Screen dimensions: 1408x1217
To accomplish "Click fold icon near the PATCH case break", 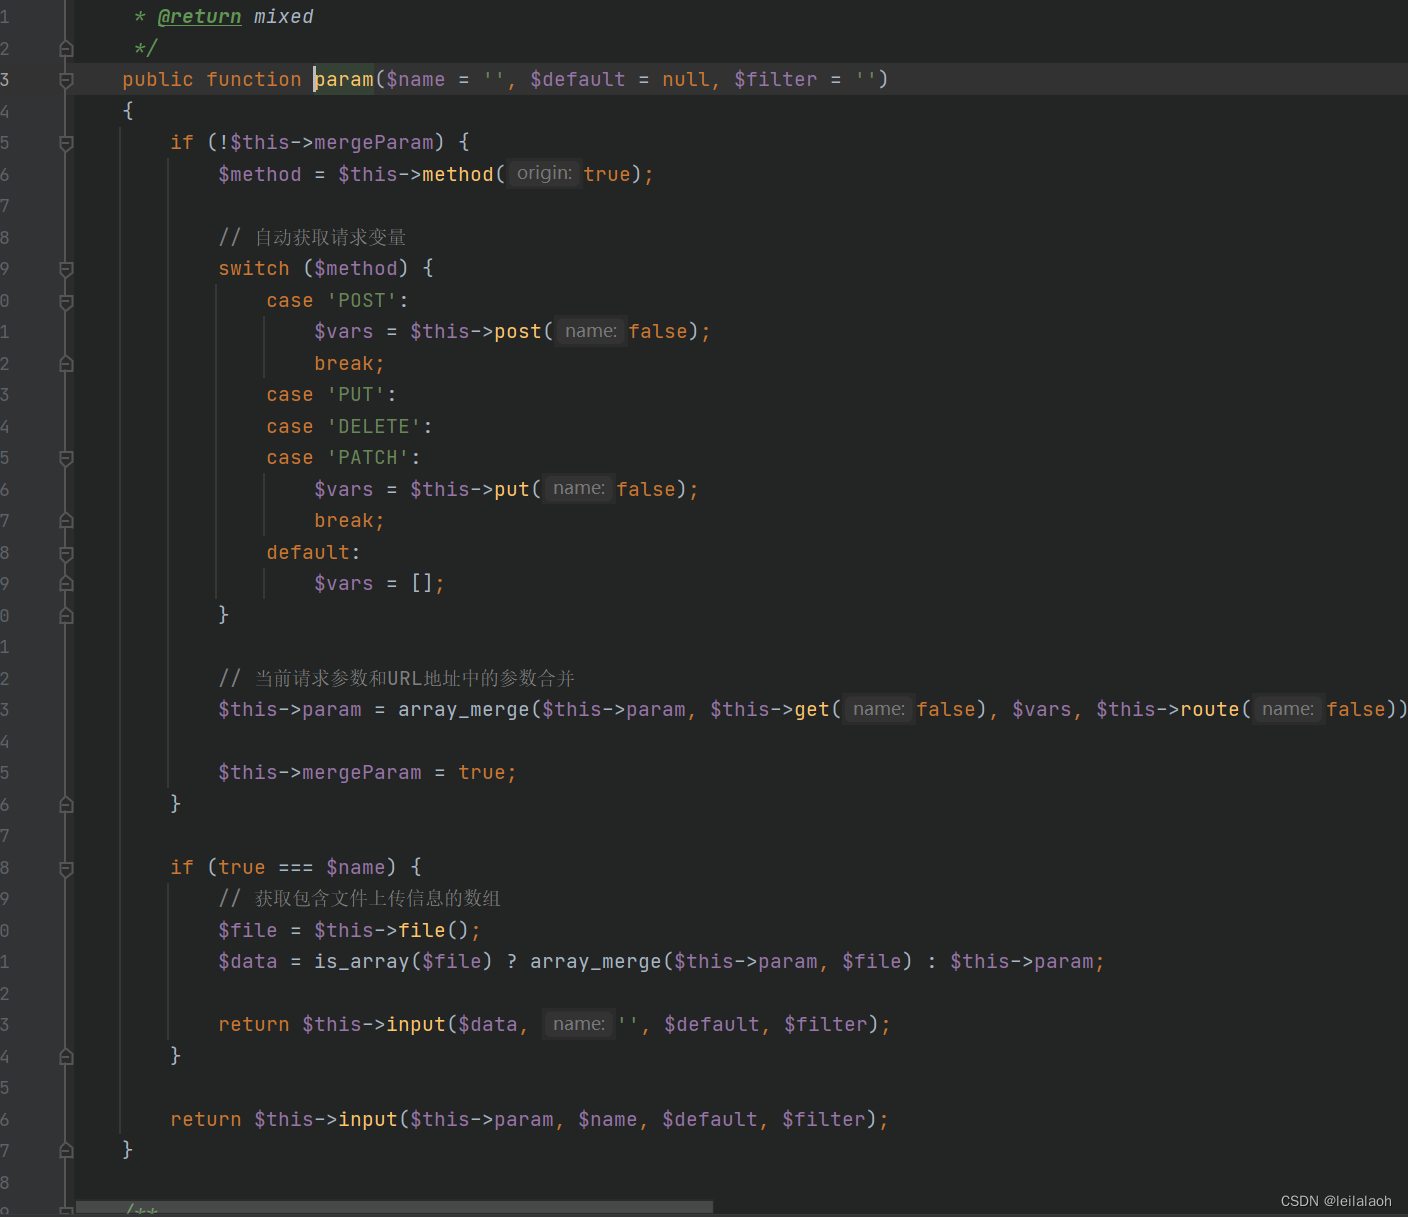I will (x=66, y=520).
